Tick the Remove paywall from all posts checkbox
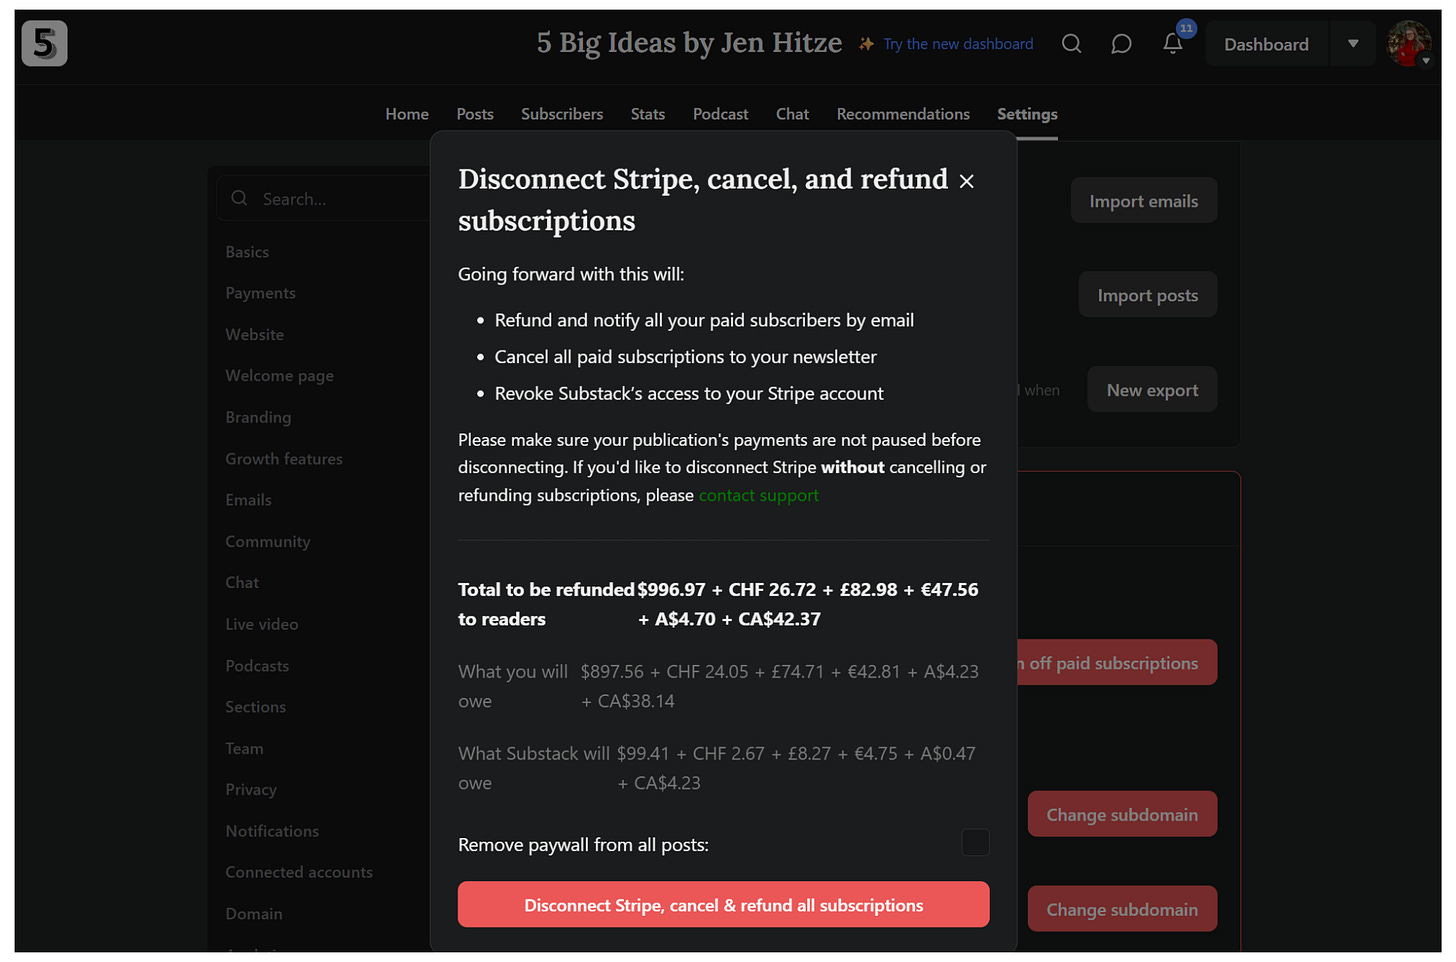Viewport: 1456px width, 962px height. pyautogui.click(x=975, y=843)
